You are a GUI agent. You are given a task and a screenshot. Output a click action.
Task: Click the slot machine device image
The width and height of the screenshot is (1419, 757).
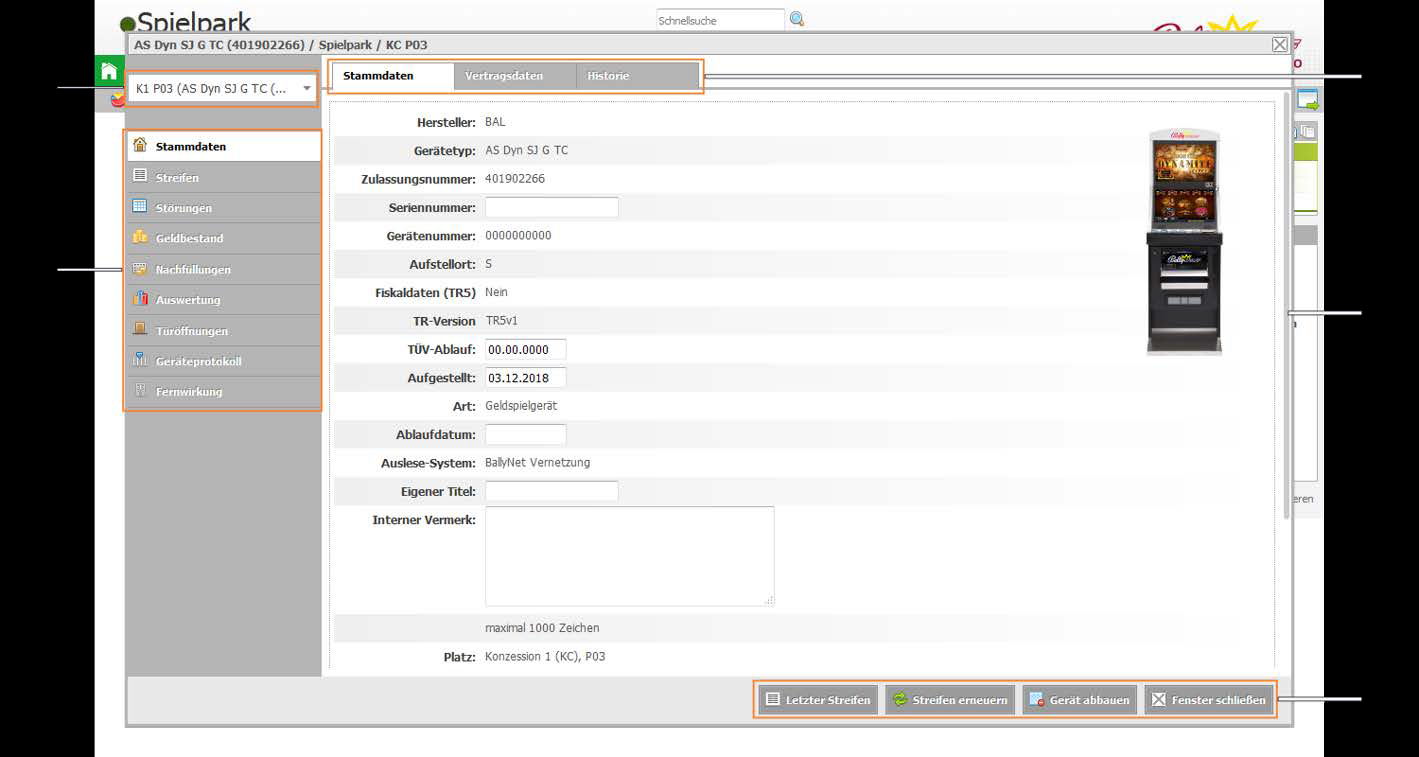pos(1184,242)
